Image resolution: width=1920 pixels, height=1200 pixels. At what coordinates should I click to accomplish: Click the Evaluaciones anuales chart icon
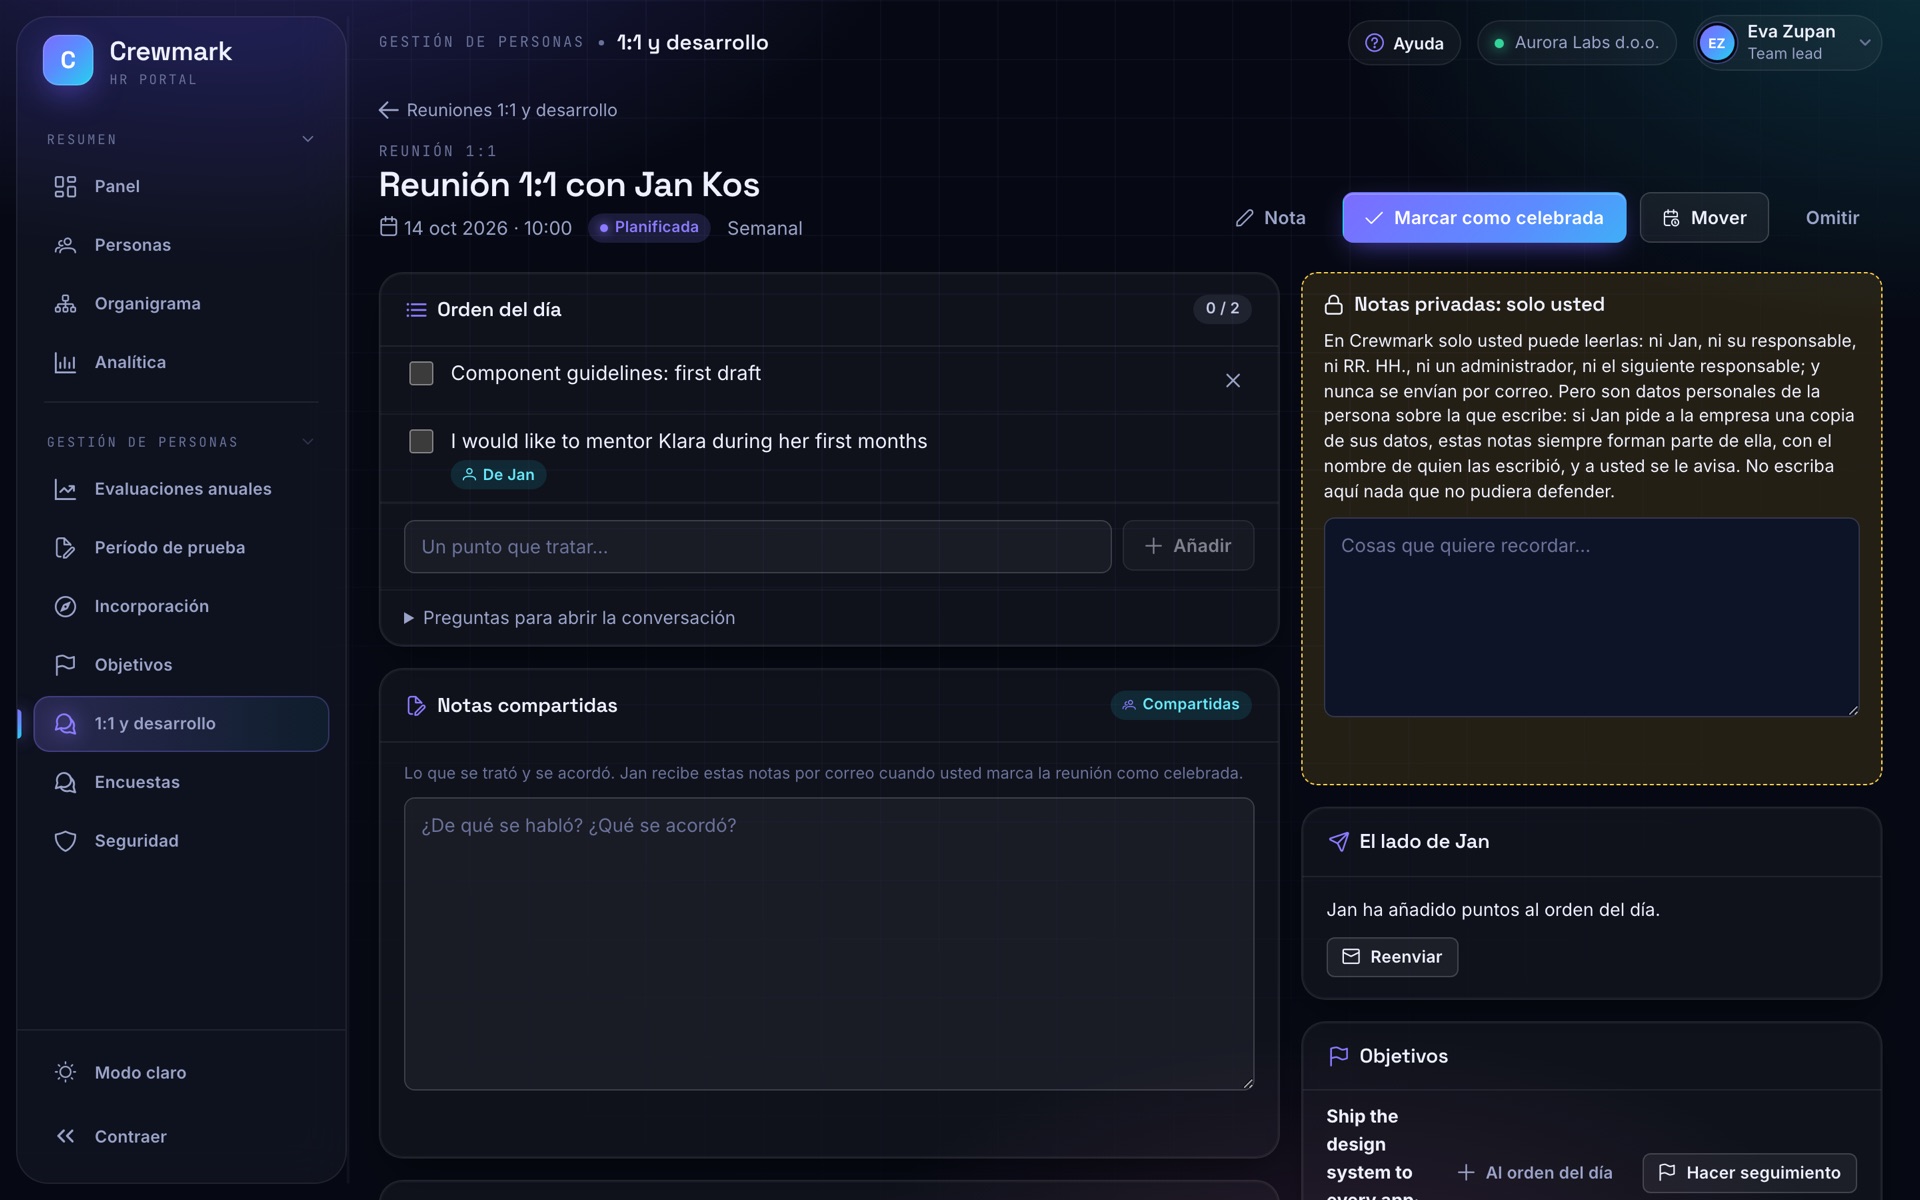click(x=65, y=489)
